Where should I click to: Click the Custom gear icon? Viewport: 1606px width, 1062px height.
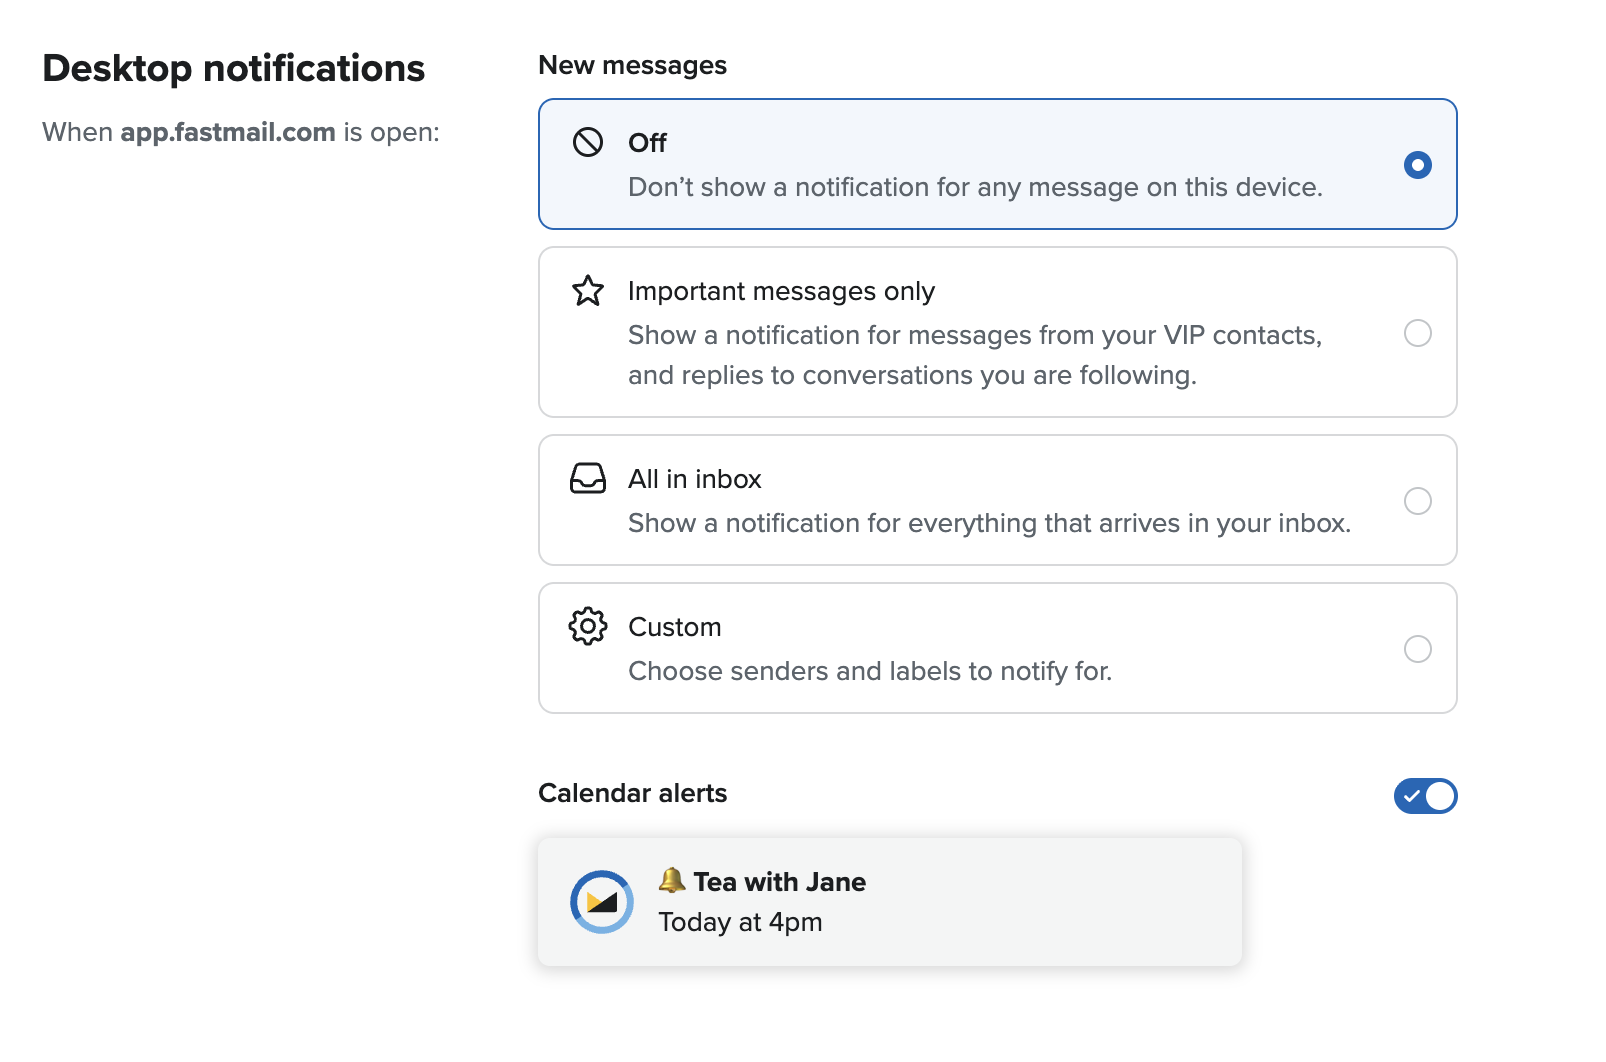click(588, 626)
